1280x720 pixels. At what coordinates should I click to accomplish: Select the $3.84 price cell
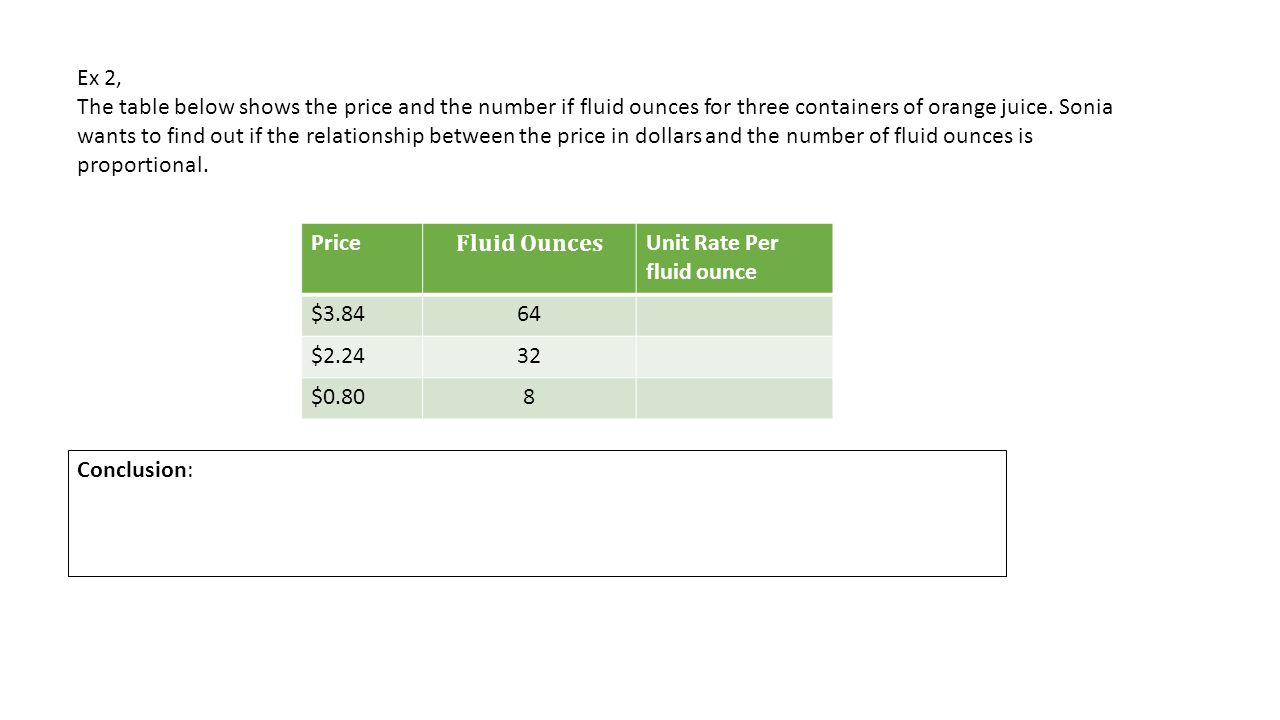(362, 315)
